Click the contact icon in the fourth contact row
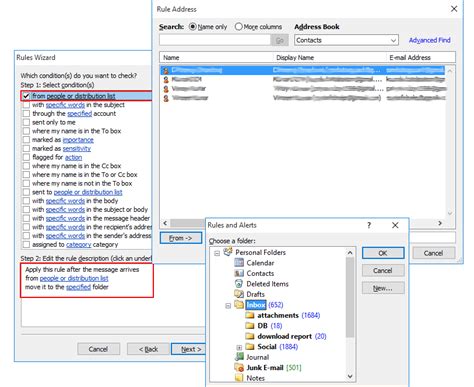474x387 pixels. pos(166,98)
